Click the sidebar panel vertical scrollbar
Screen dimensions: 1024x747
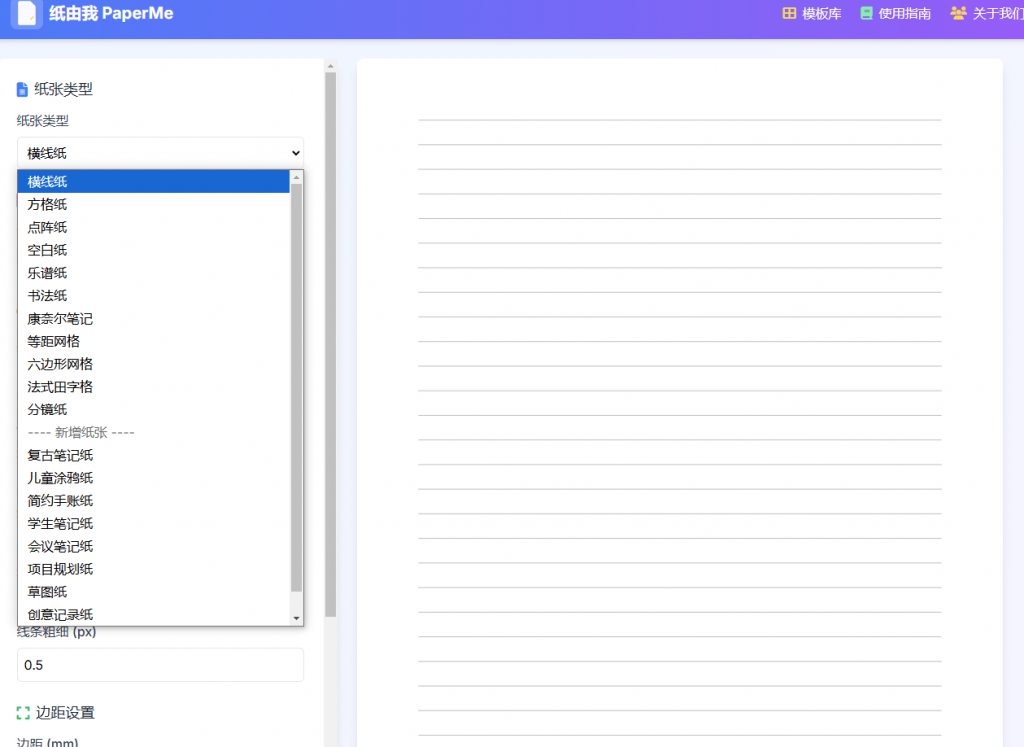pyautogui.click(x=331, y=340)
